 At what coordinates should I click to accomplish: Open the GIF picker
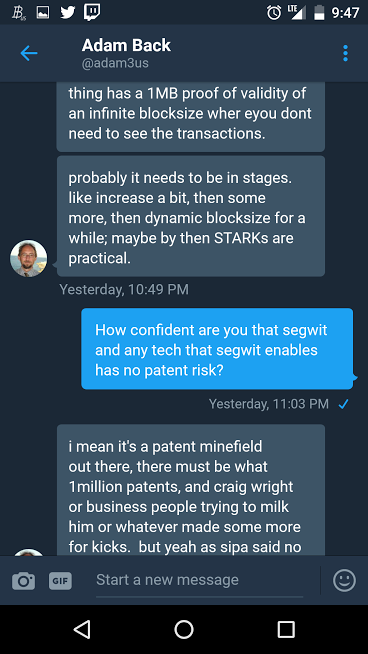click(60, 581)
